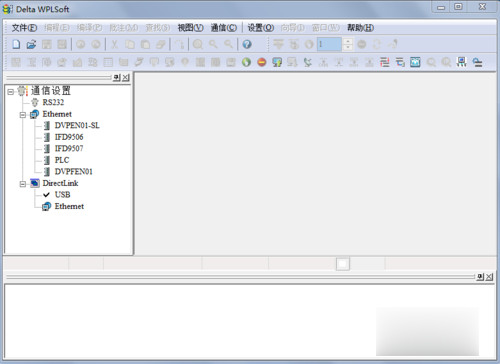Close the bottom output panel
The image size is (500, 364).
click(x=489, y=277)
